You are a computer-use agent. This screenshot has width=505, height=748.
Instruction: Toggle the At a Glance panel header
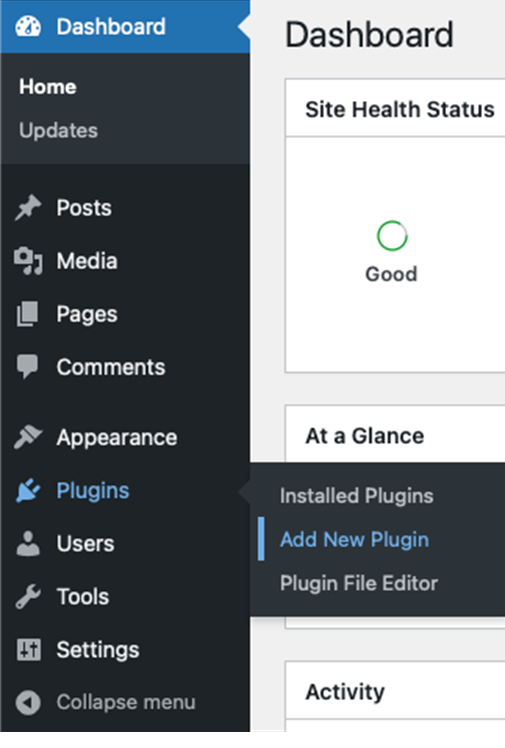395,434
